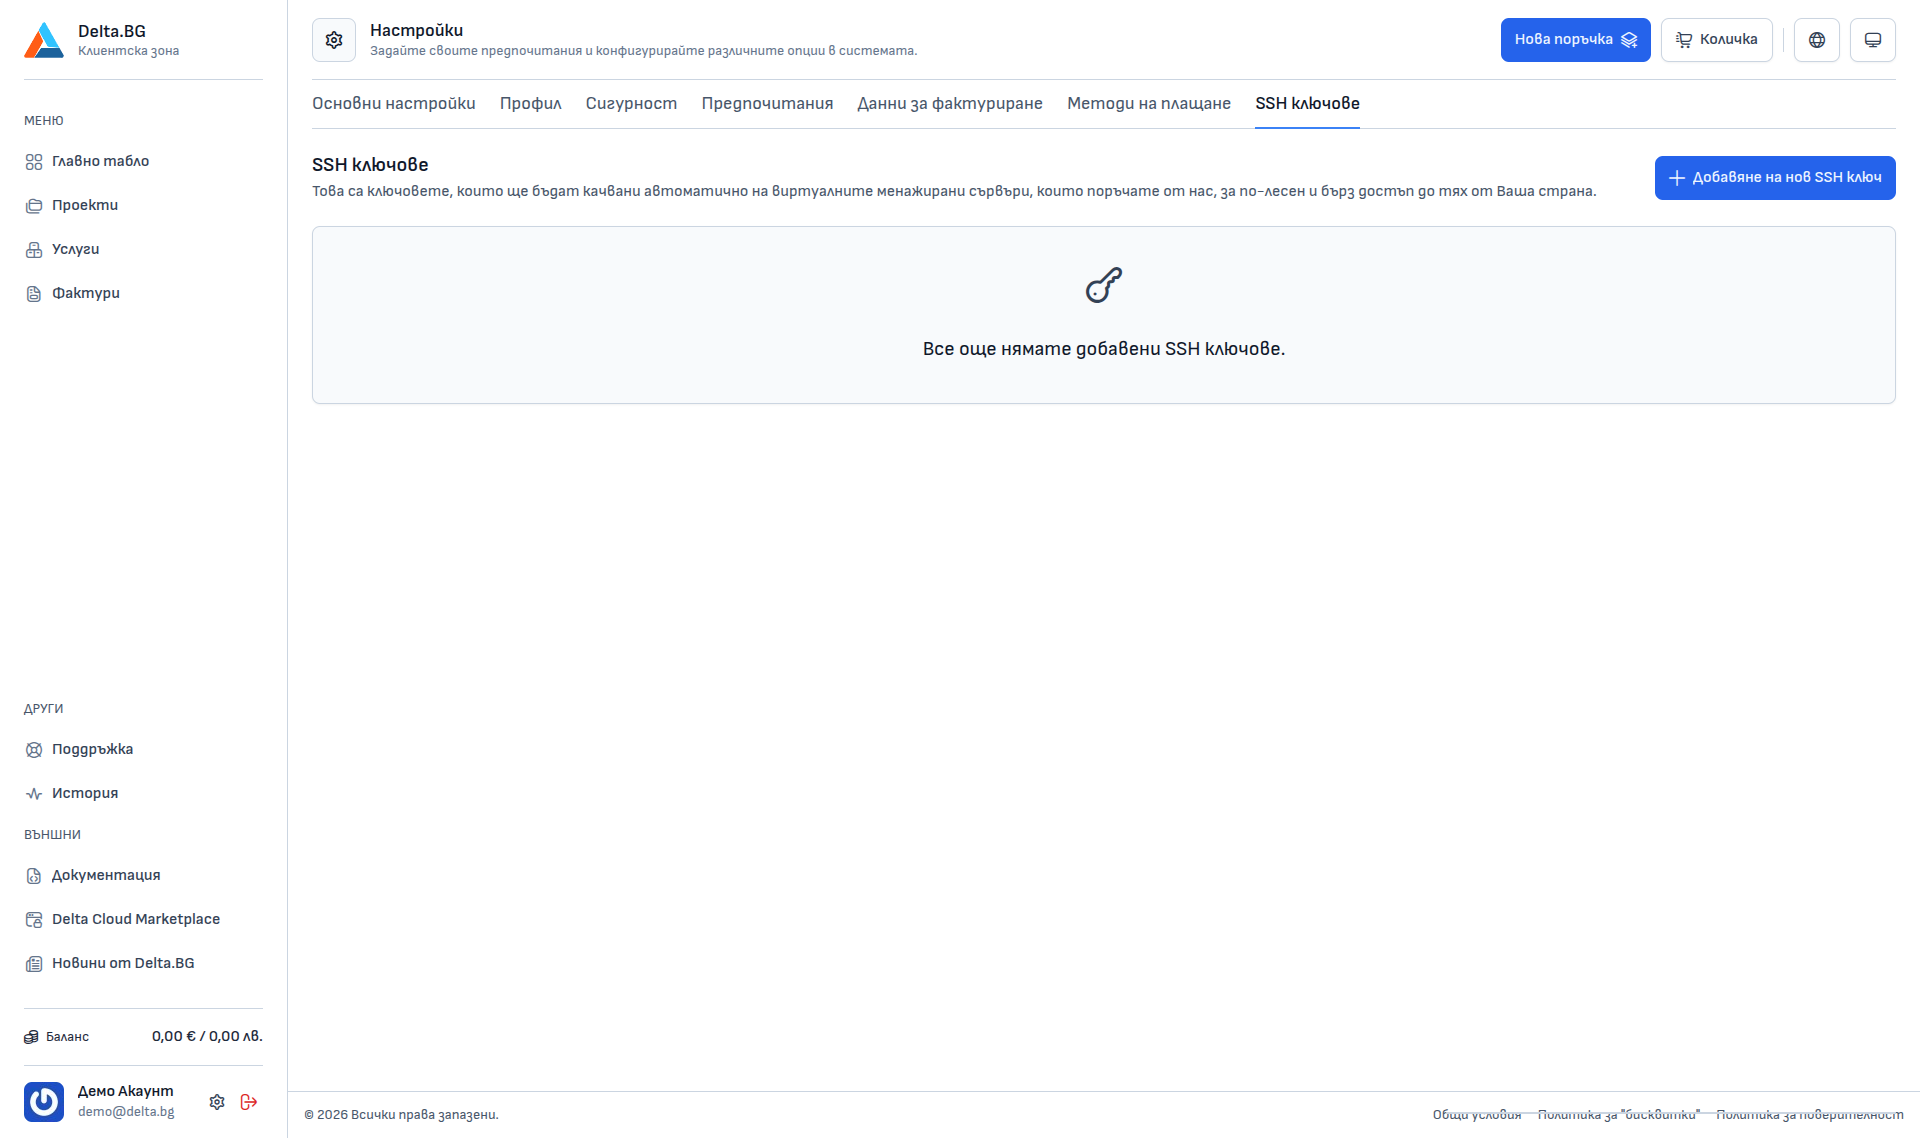Select the Методи на плащане tab

coord(1148,104)
